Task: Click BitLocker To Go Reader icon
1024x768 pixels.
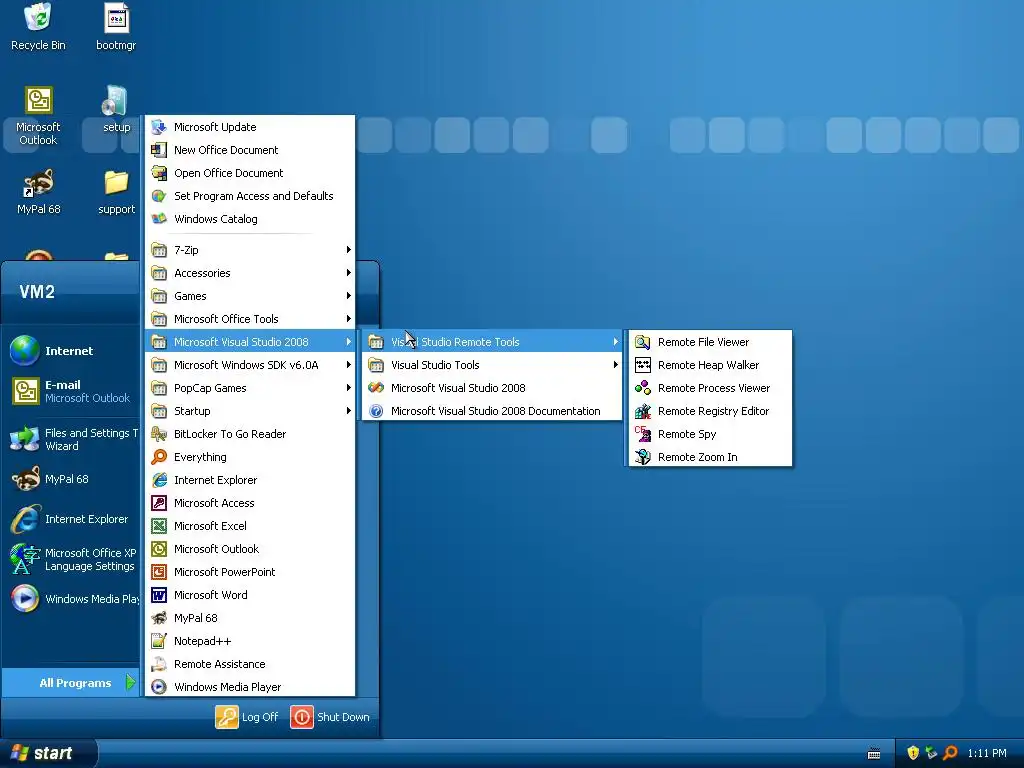Action: 159,434
